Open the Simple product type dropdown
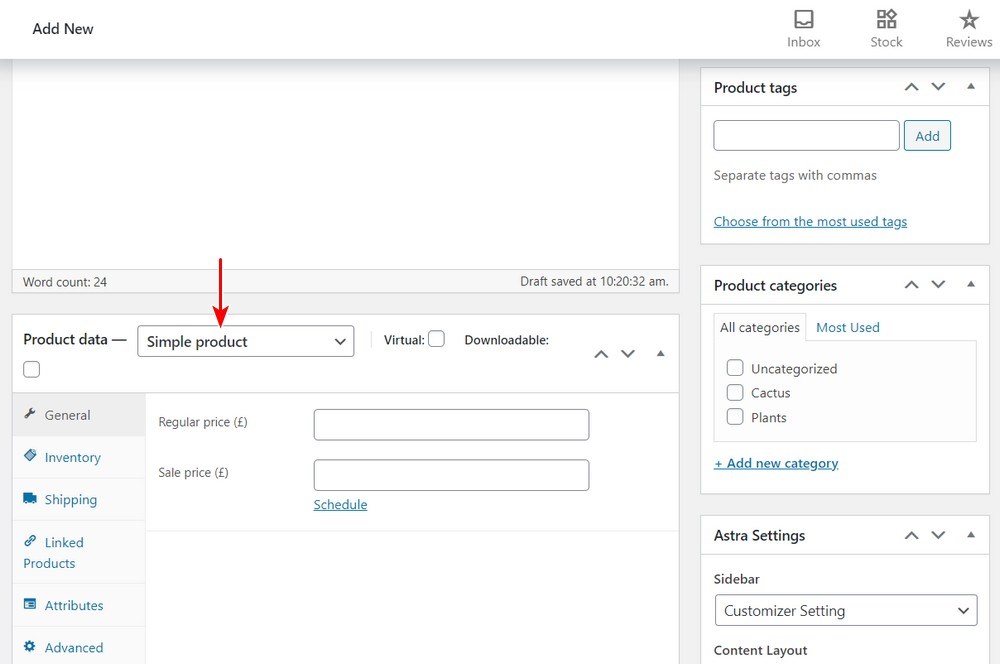 click(x=246, y=341)
